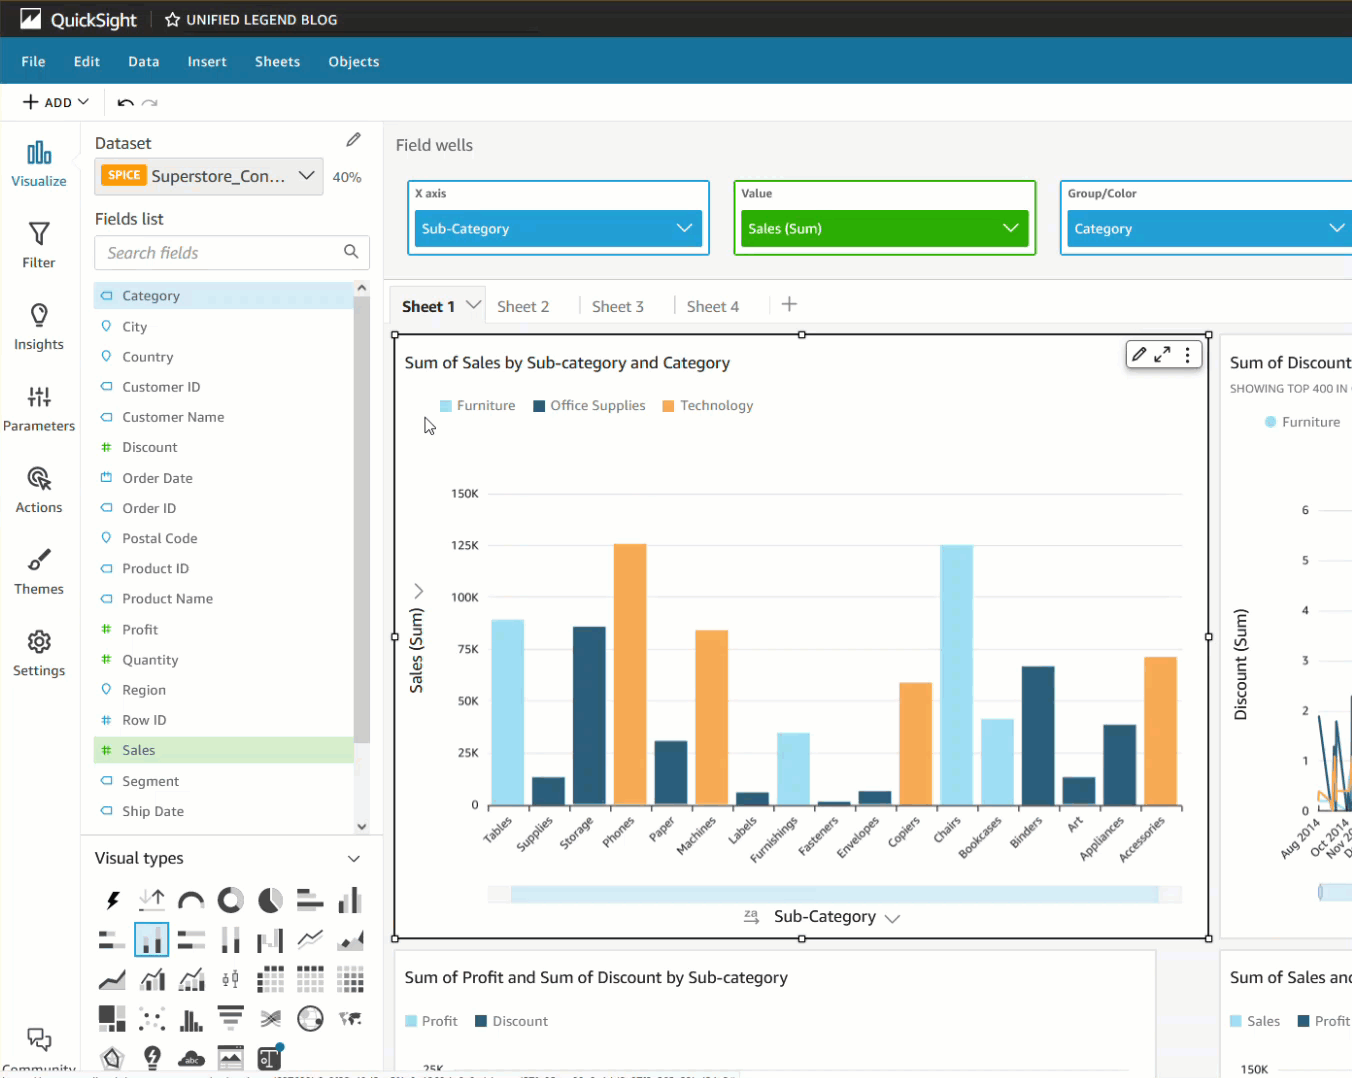Open the Data menu
The width and height of the screenshot is (1352, 1078).
(143, 61)
